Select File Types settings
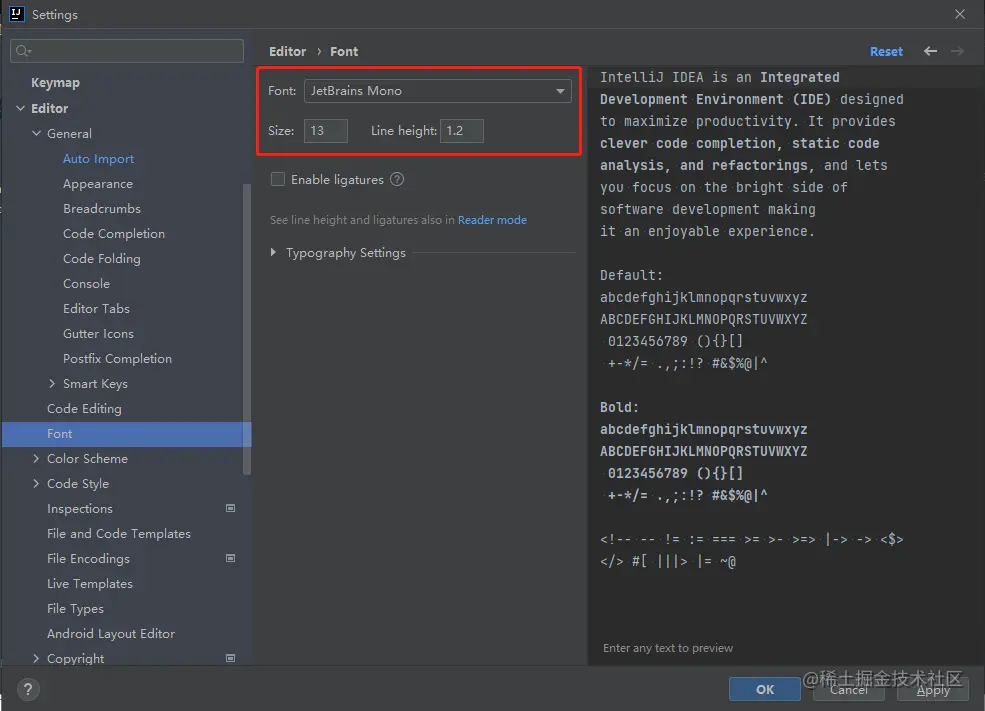 [75, 609]
